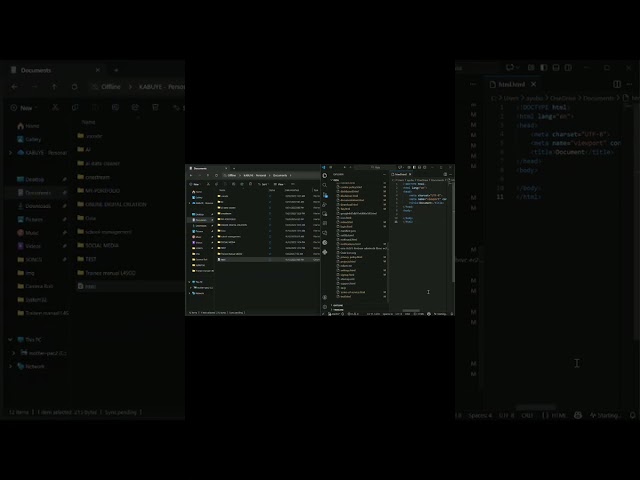Viewport: 640px width, 480px height.
Task: Select Home in navigation pane
Action: (197, 192)
